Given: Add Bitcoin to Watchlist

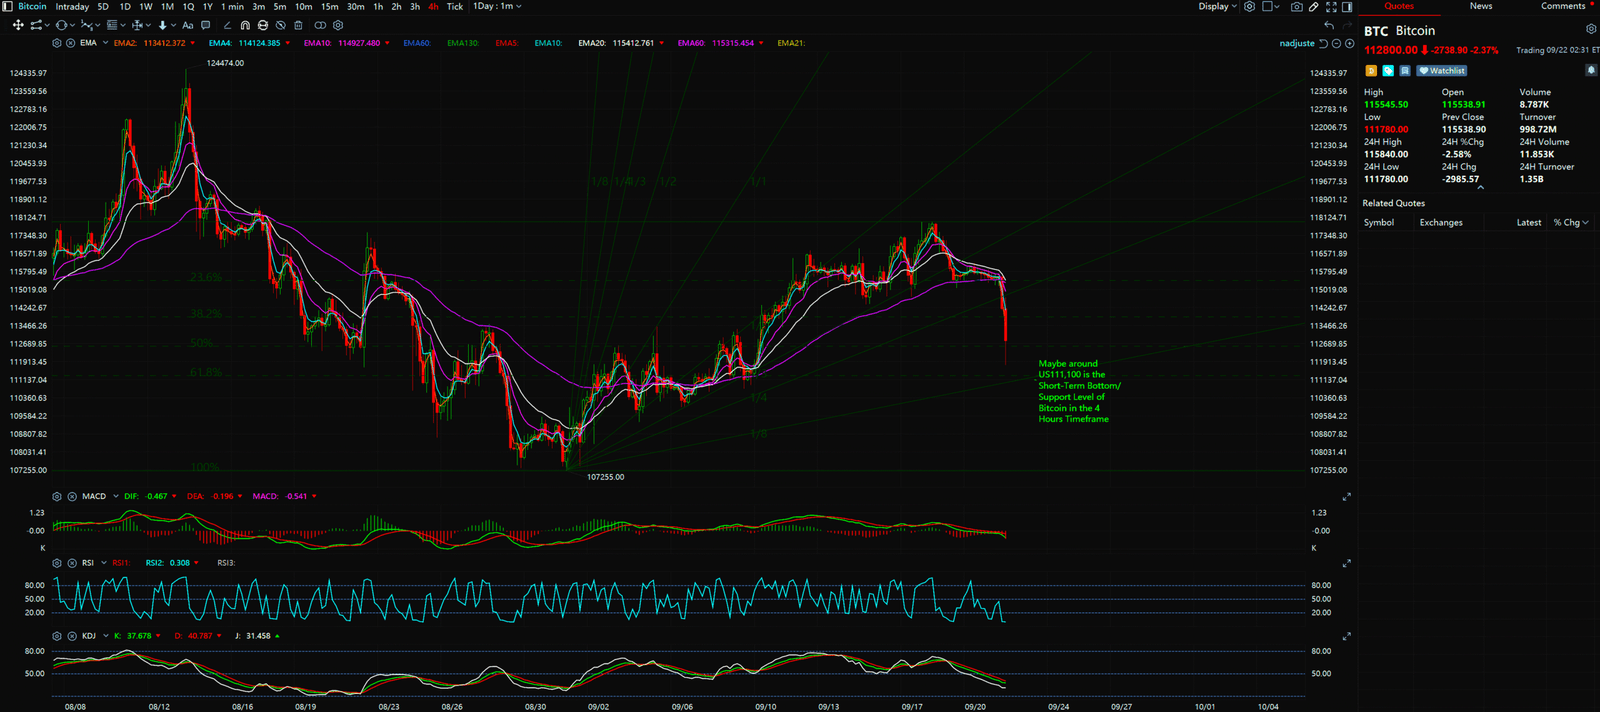Looking at the screenshot, I should click(1442, 71).
